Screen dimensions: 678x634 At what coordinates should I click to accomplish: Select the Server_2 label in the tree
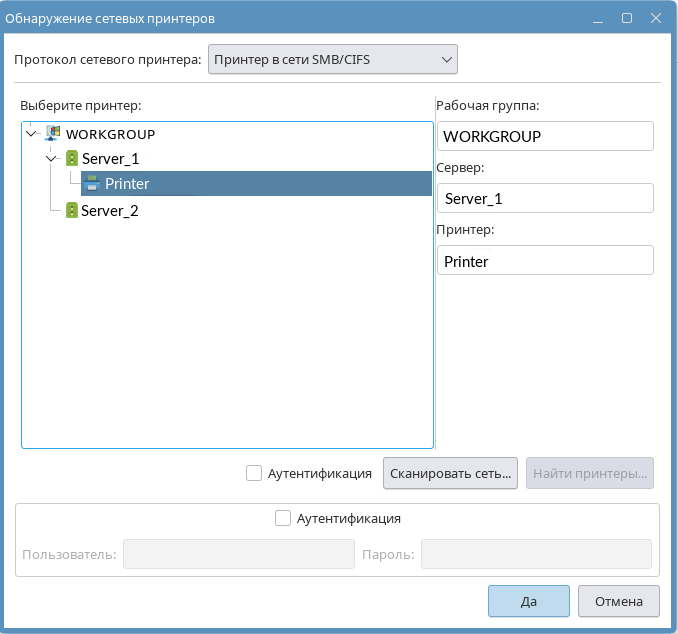[x=110, y=210]
